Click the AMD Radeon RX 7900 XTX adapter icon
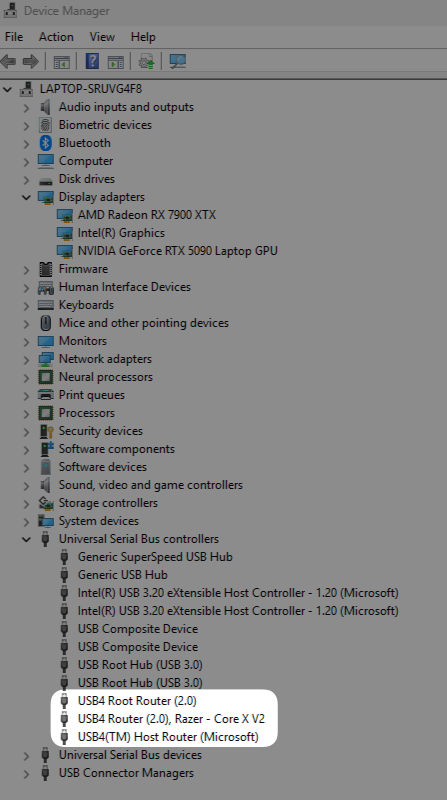Viewport: 447px width, 800px height. coord(65,215)
